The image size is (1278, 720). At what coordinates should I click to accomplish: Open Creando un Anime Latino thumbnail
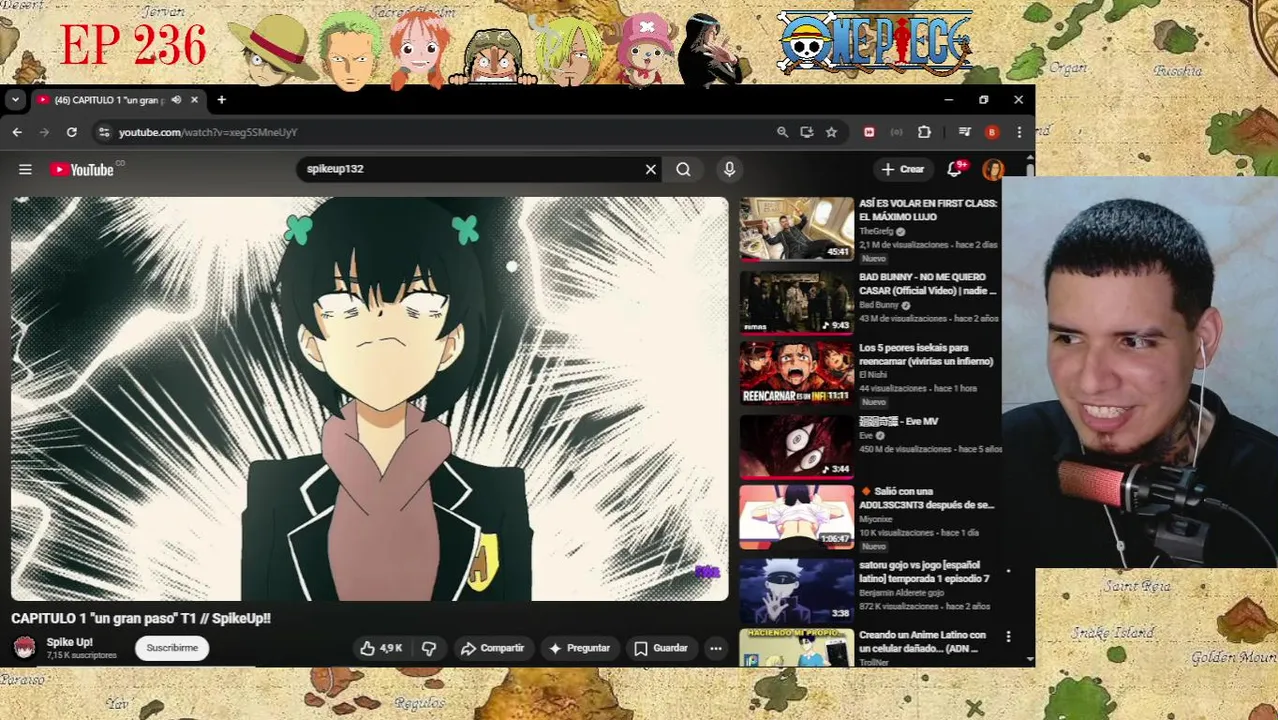[x=796, y=646]
